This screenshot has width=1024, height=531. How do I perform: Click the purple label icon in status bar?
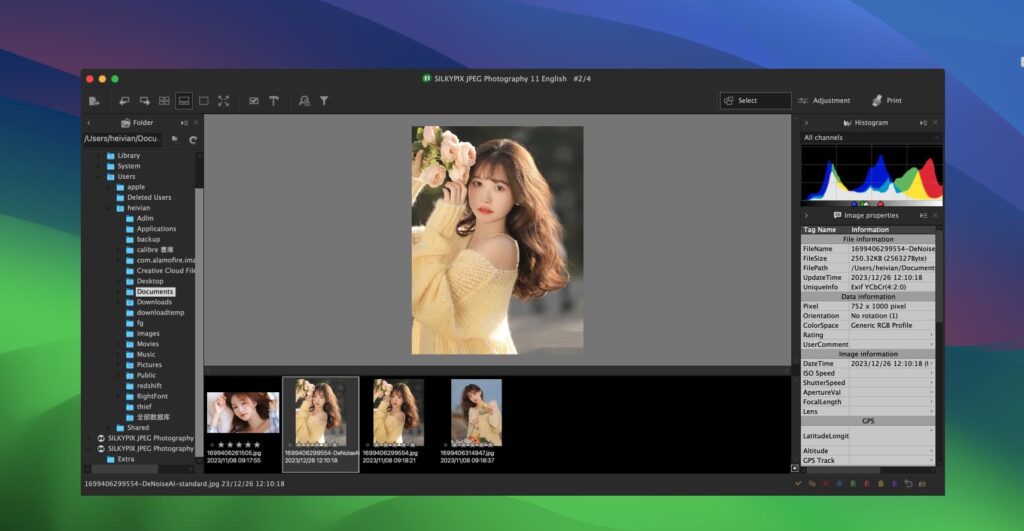pos(894,483)
